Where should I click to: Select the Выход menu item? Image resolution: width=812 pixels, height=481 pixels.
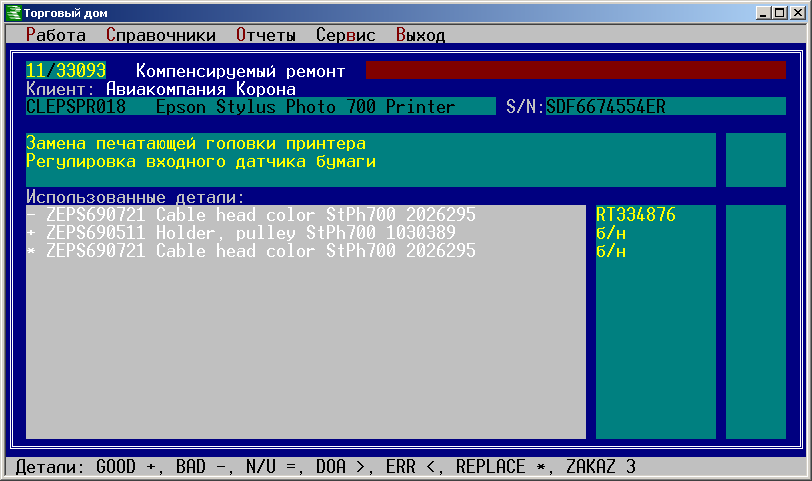point(420,35)
